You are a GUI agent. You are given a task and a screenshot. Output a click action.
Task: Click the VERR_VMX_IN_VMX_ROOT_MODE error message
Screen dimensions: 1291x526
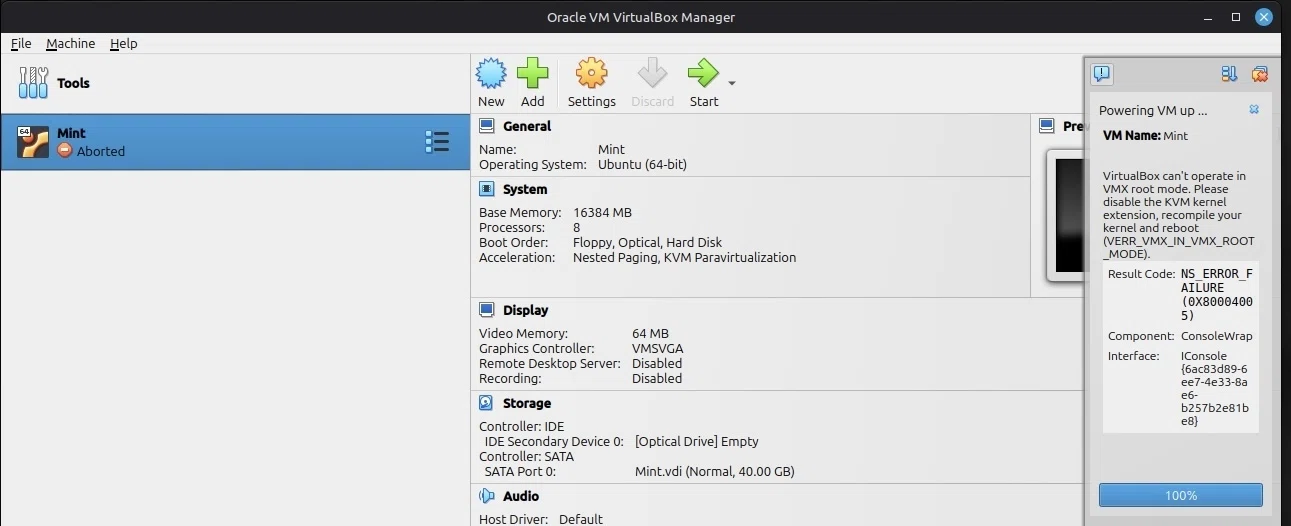point(1178,215)
